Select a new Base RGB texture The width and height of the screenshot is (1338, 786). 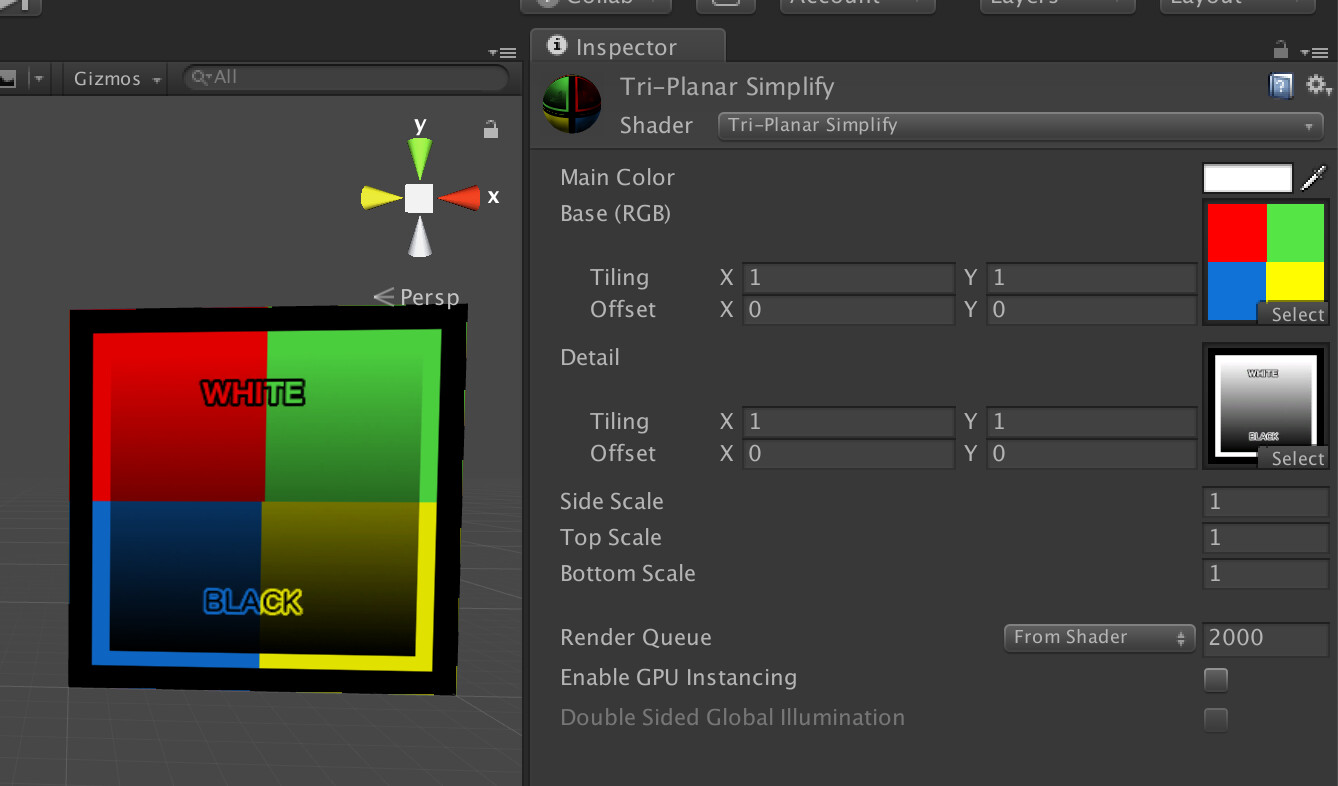coord(1294,314)
